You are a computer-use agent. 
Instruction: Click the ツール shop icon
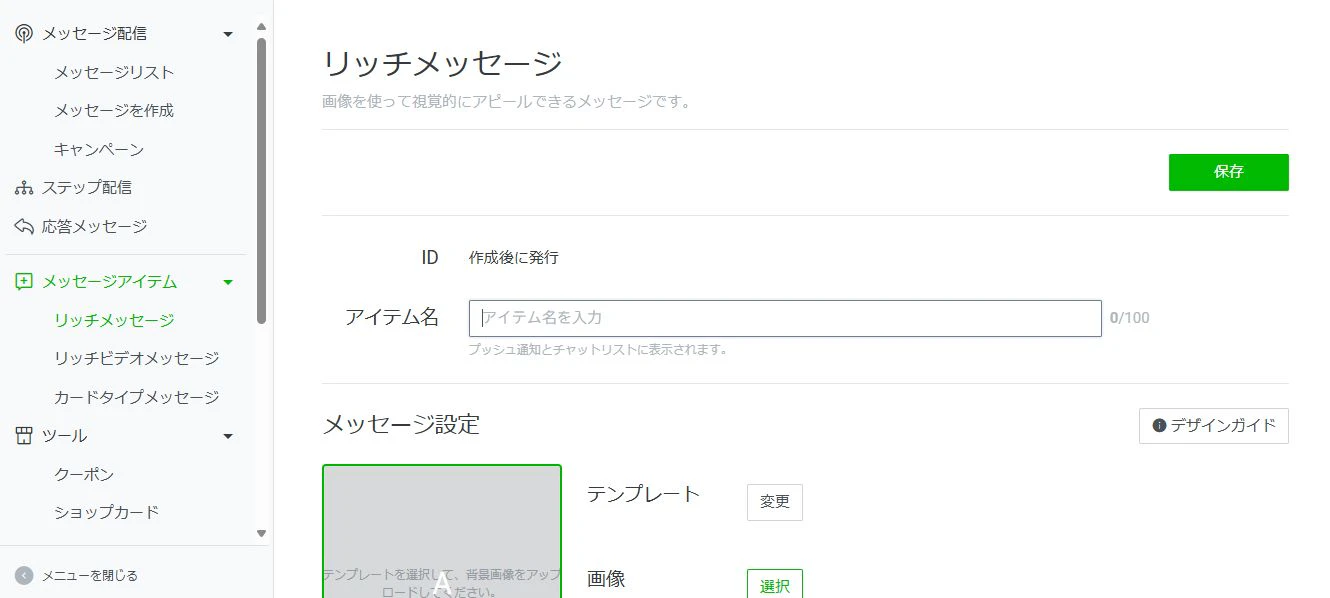click(24, 436)
